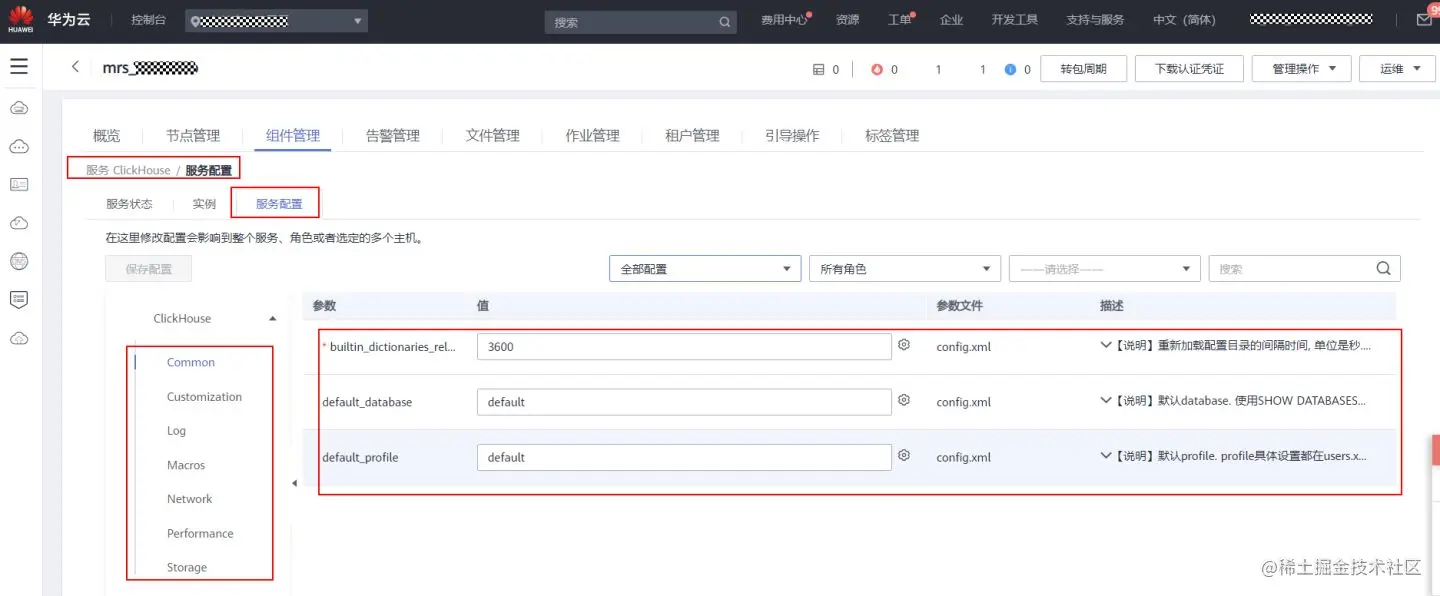Open 开发工具 in the top bar
This screenshot has width=1440, height=596.
(1015, 20)
